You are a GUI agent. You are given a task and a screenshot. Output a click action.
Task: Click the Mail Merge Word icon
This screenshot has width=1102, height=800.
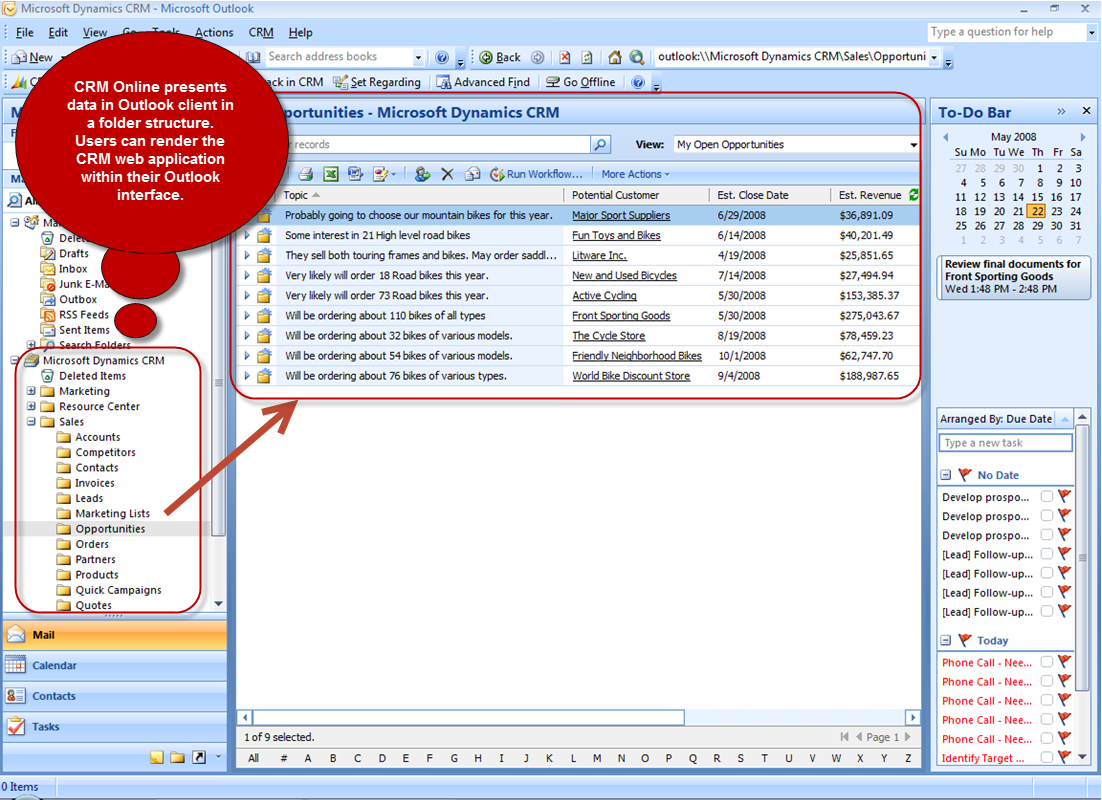356,174
